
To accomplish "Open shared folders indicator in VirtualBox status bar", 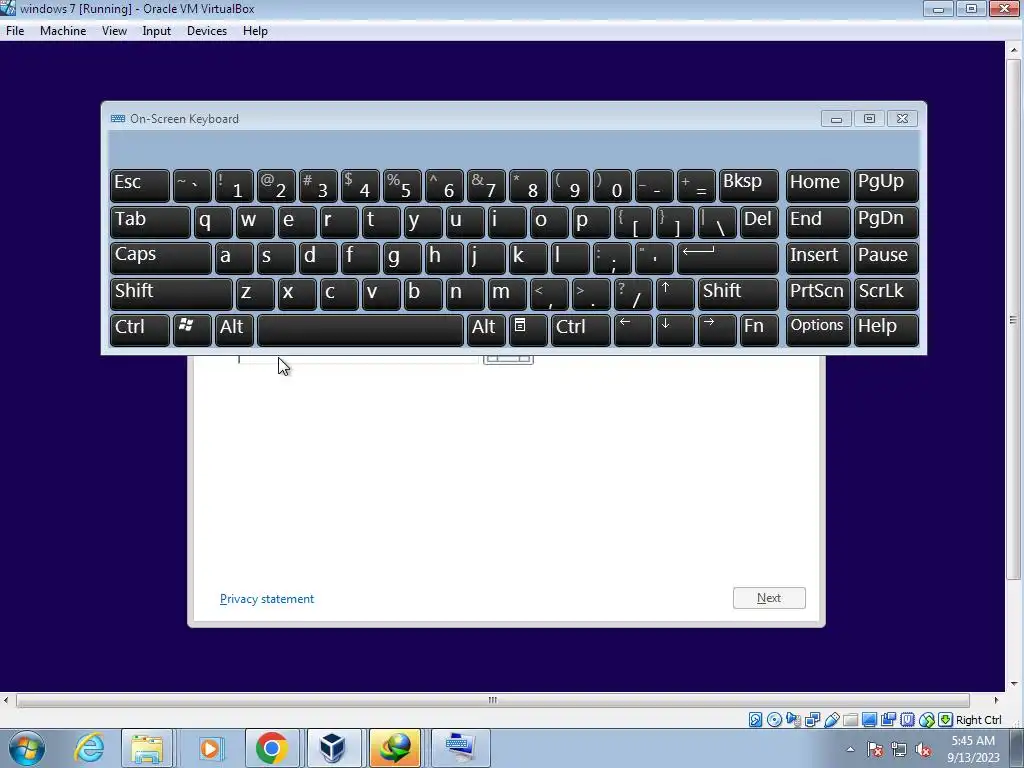I will click(x=850, y=720).
